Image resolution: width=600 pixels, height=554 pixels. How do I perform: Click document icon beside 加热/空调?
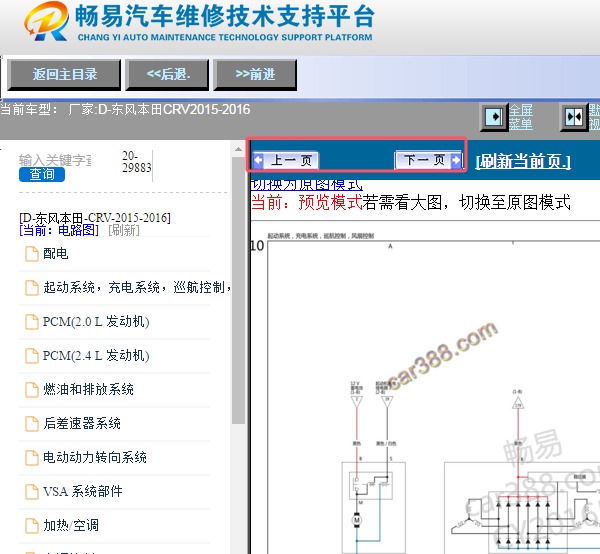pos(32,526)
